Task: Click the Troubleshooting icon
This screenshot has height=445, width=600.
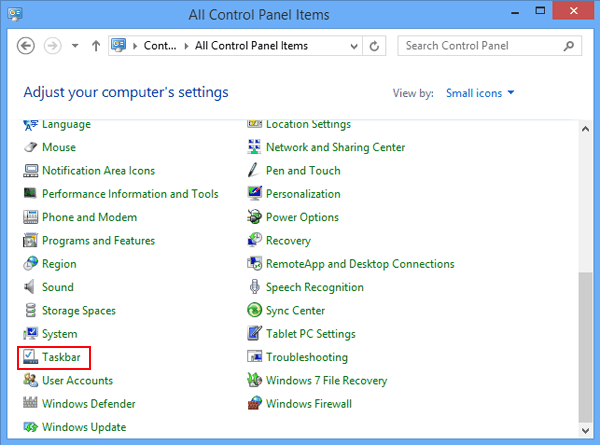Action: (254, 357)
